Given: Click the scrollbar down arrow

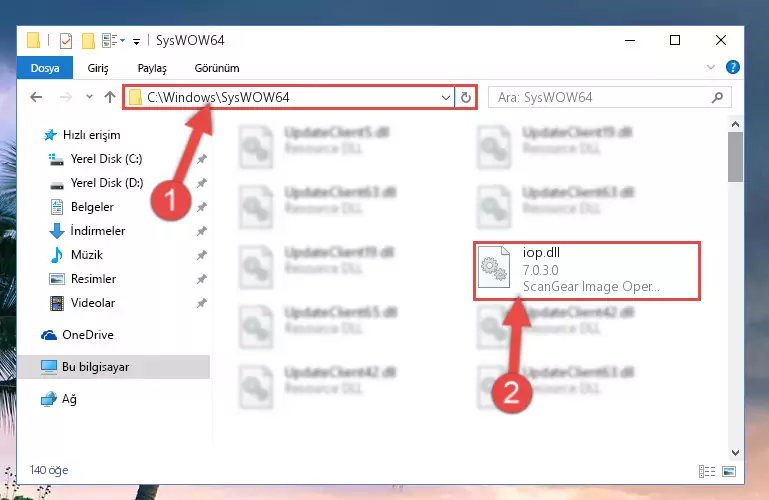Looking at the screenshot, I should (735, 452).
